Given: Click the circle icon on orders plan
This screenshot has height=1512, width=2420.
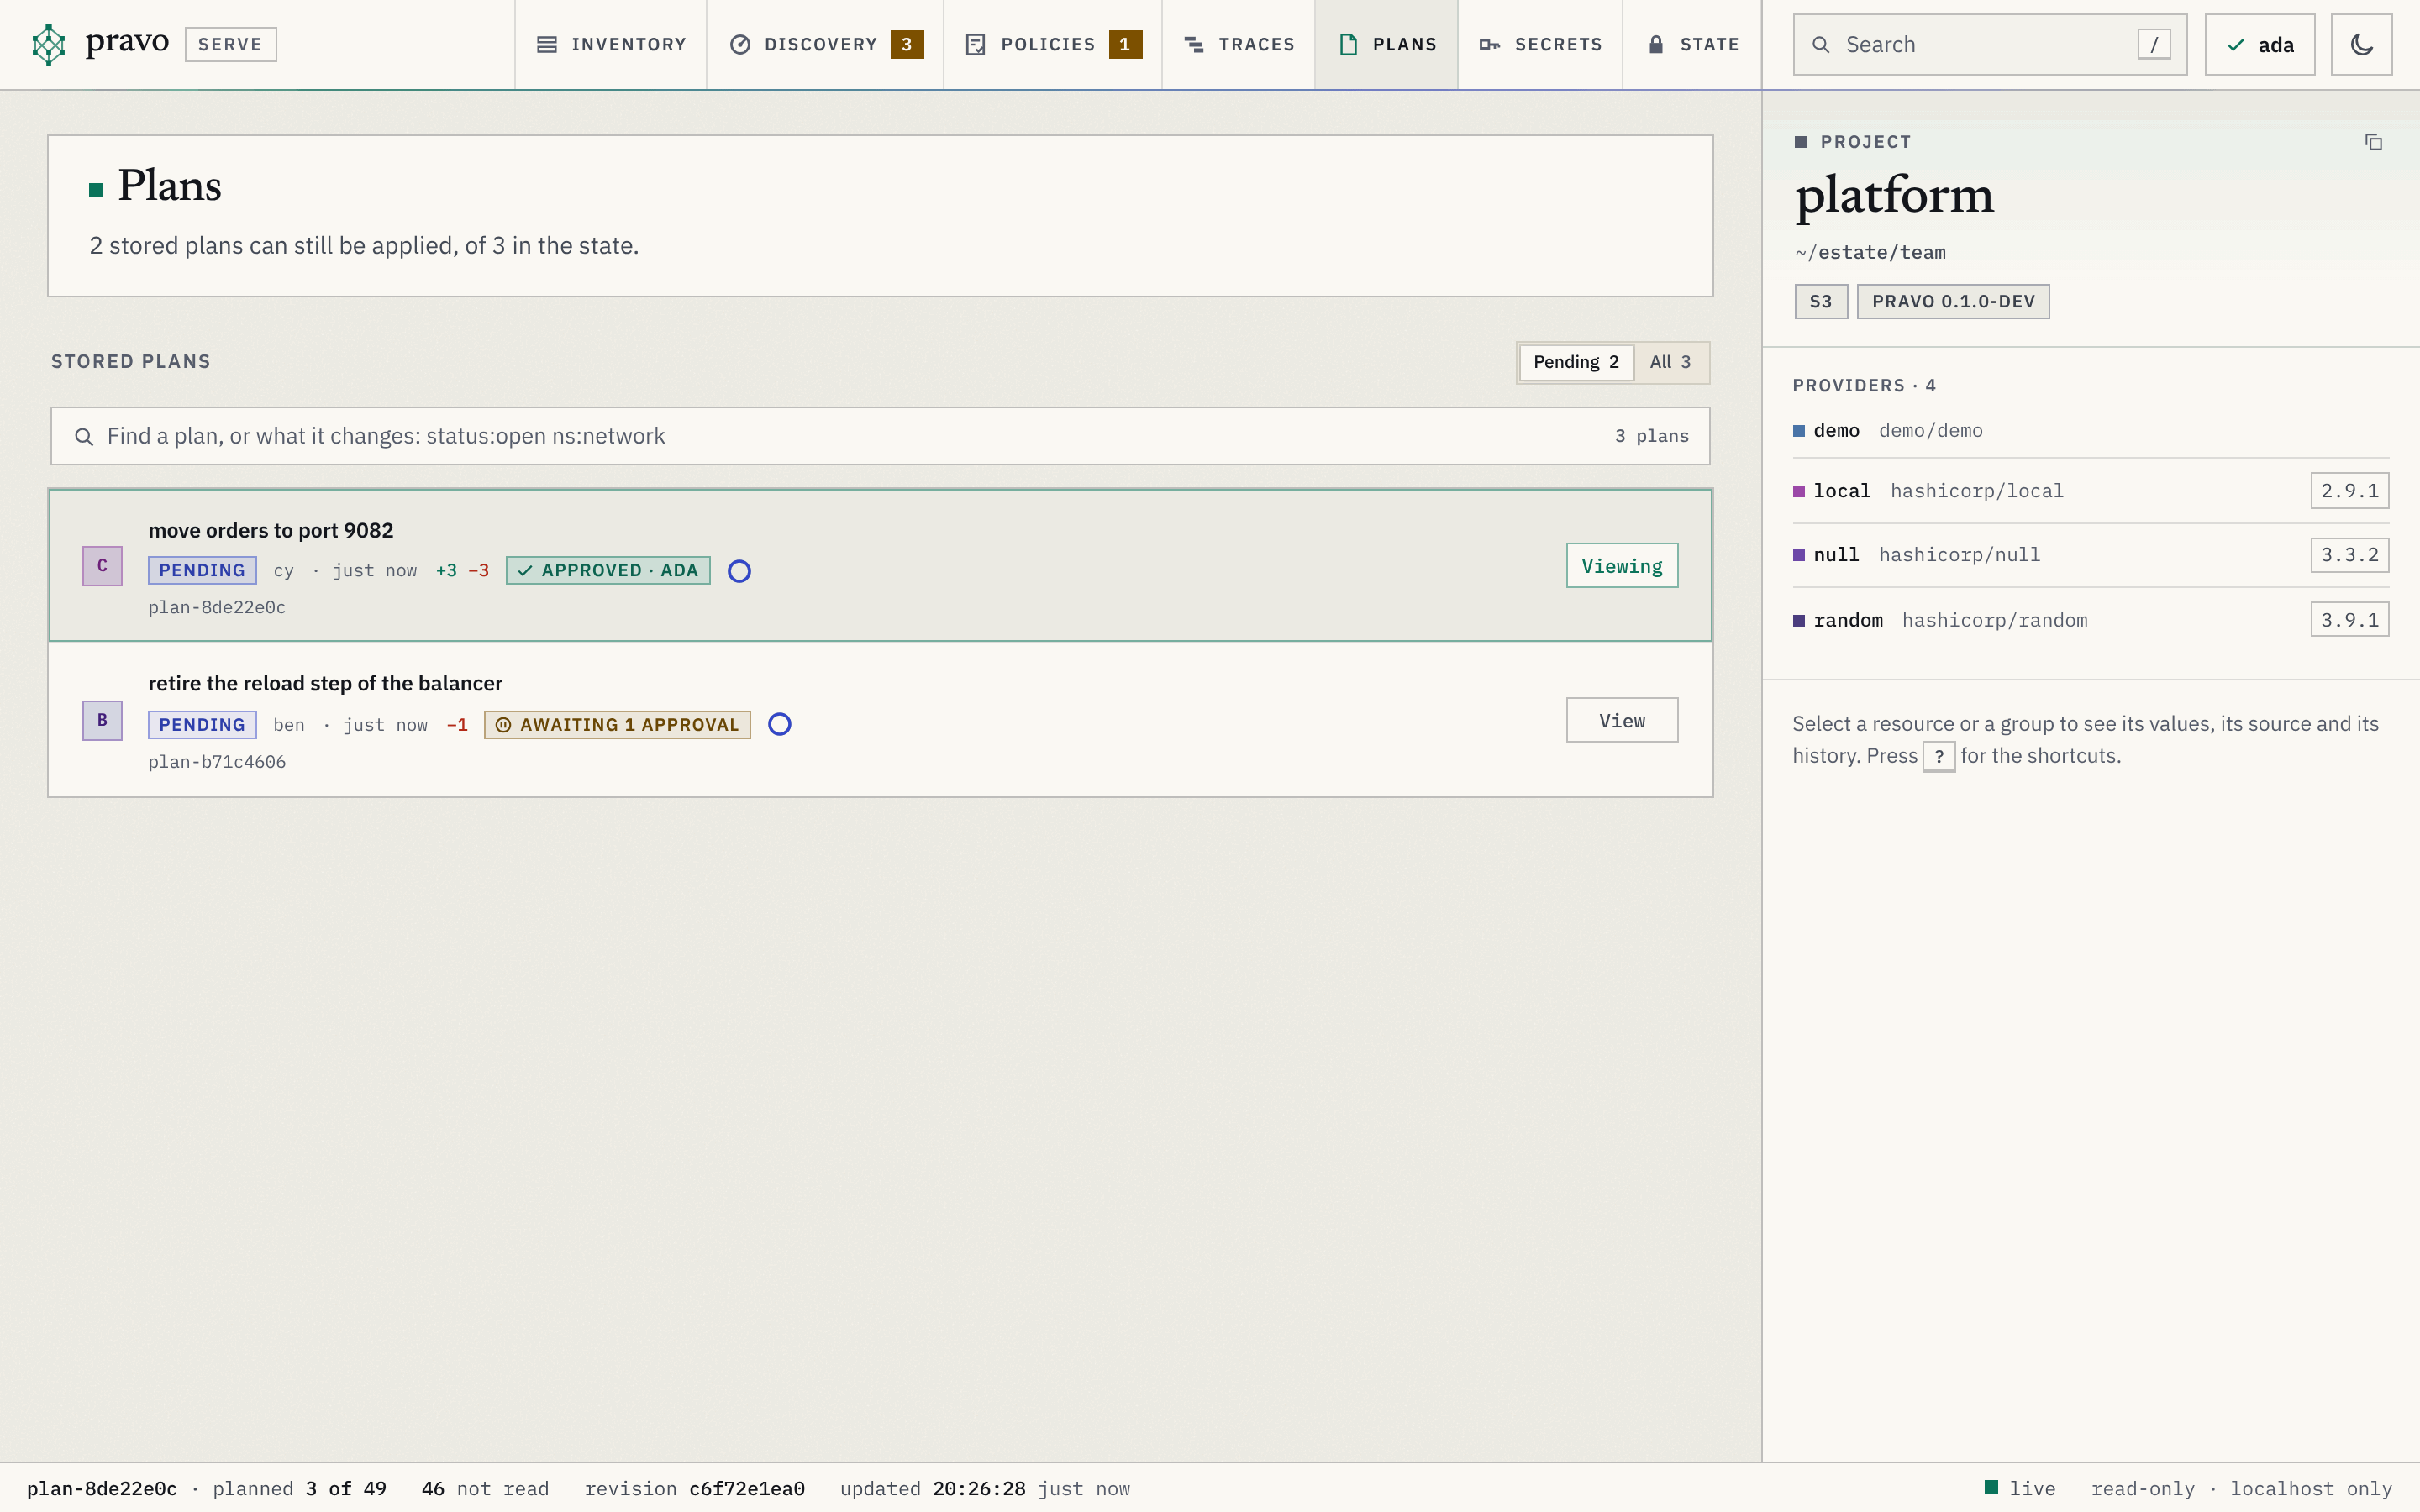Looking at the screenshot, I should pyautogui.click(x=739, y=571).
